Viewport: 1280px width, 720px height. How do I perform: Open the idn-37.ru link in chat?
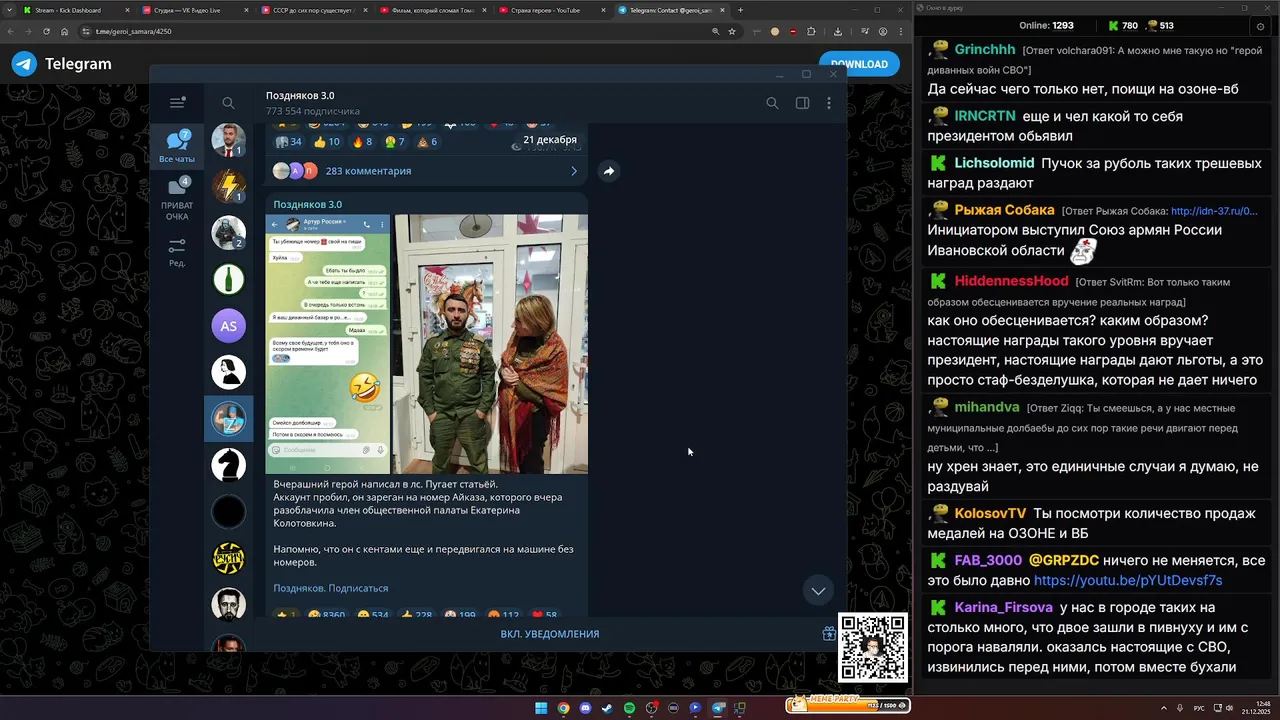coord(1214,211)
